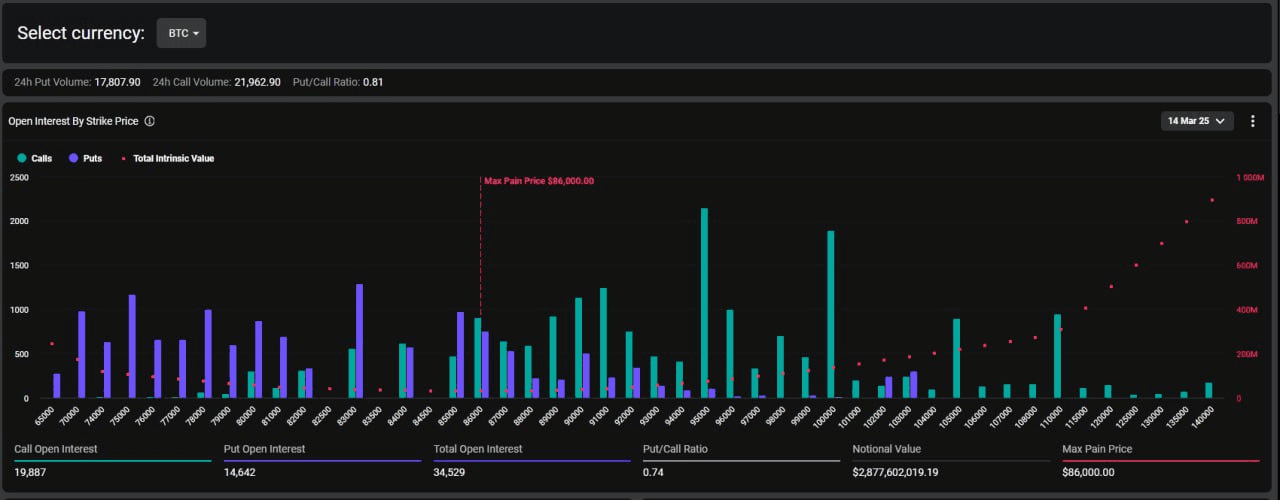Click the purple Puts legend circle icon

[74, 158]
